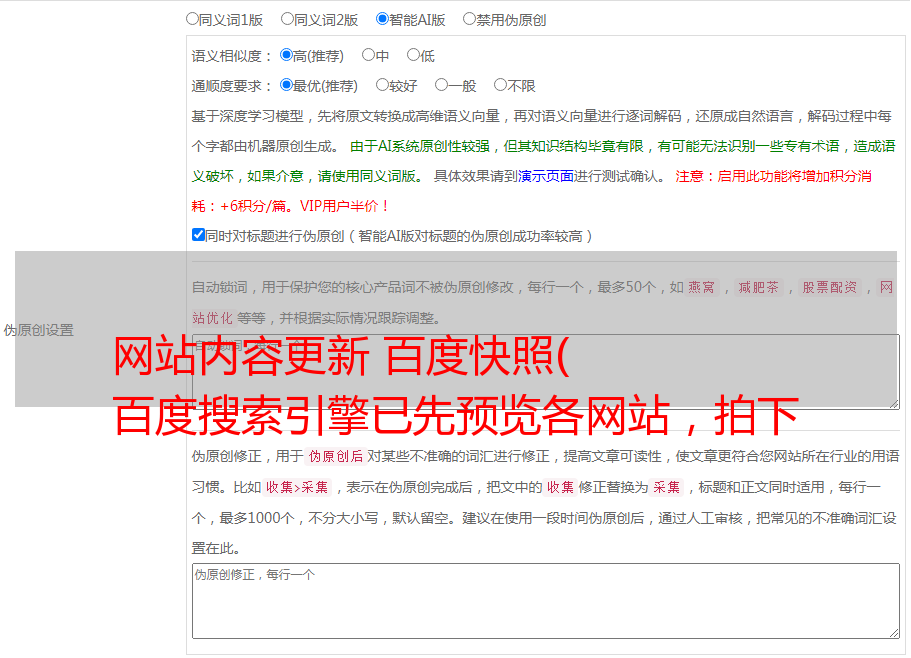Set 通顺度要求 to 最优(推荐)
The width and height of the screenshot is (911, 658).
(x=286, y=86)
